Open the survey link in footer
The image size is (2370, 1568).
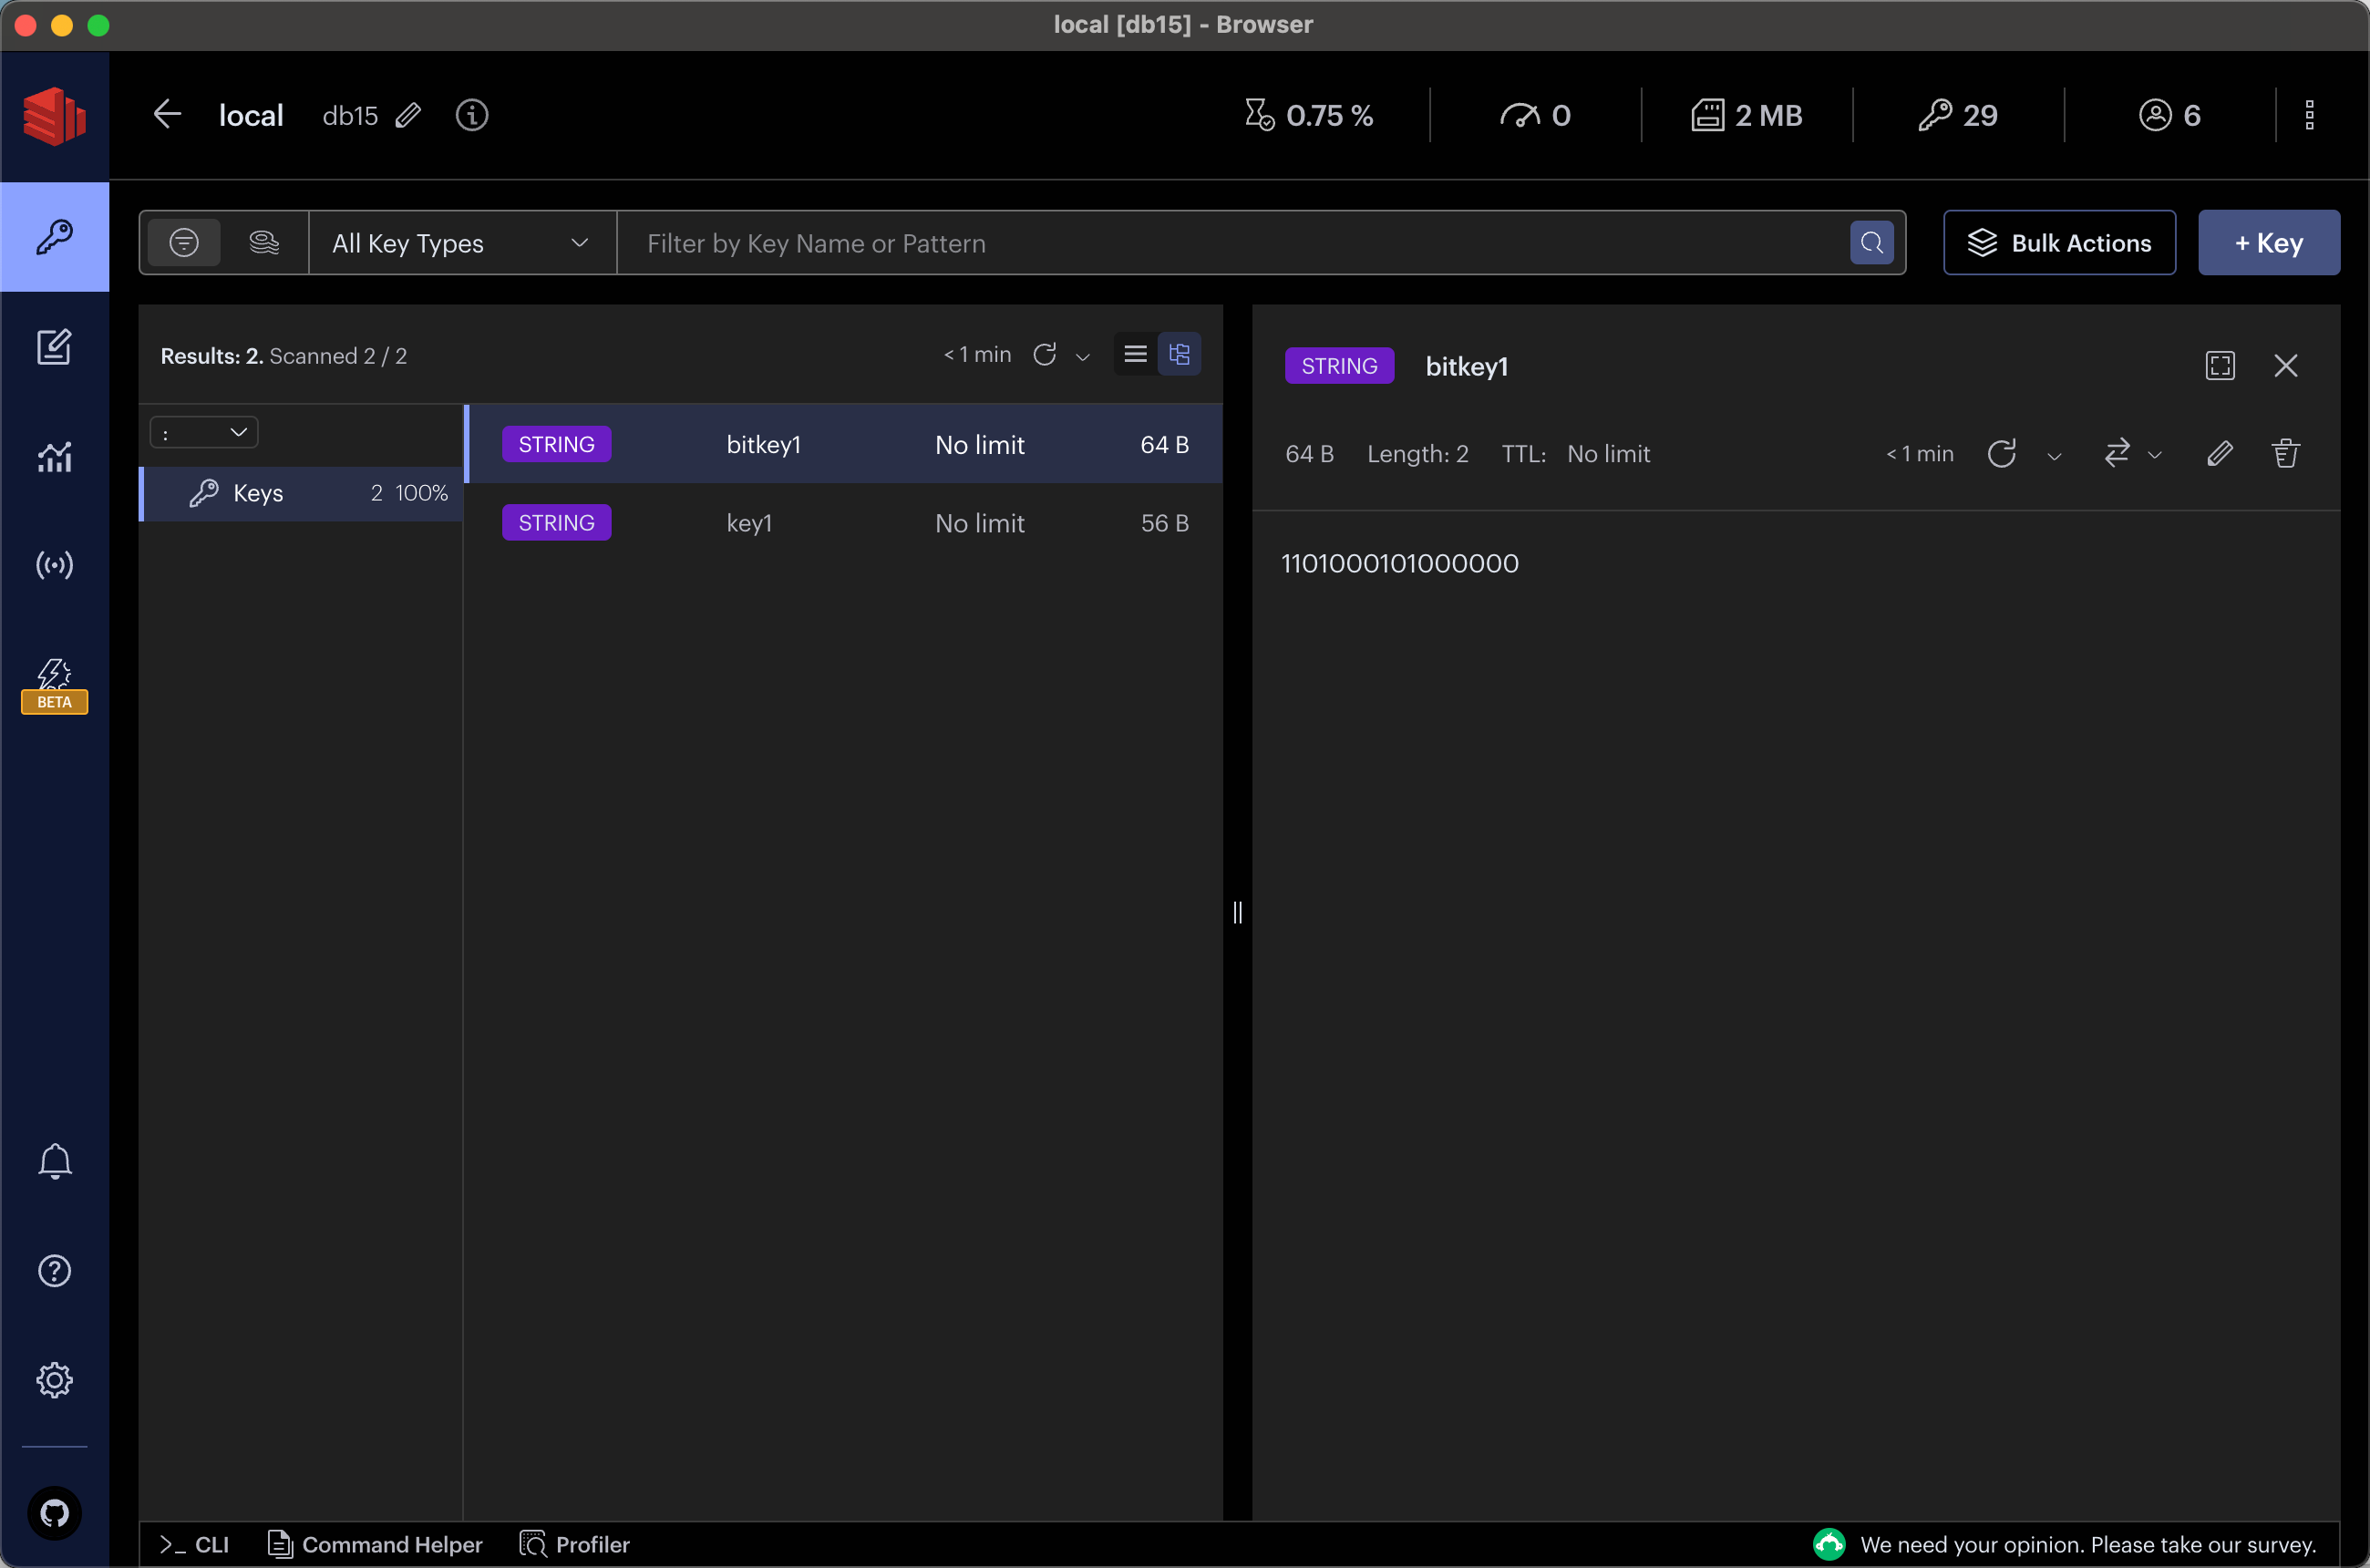pyautogui.click(x=2065, y=1544)
